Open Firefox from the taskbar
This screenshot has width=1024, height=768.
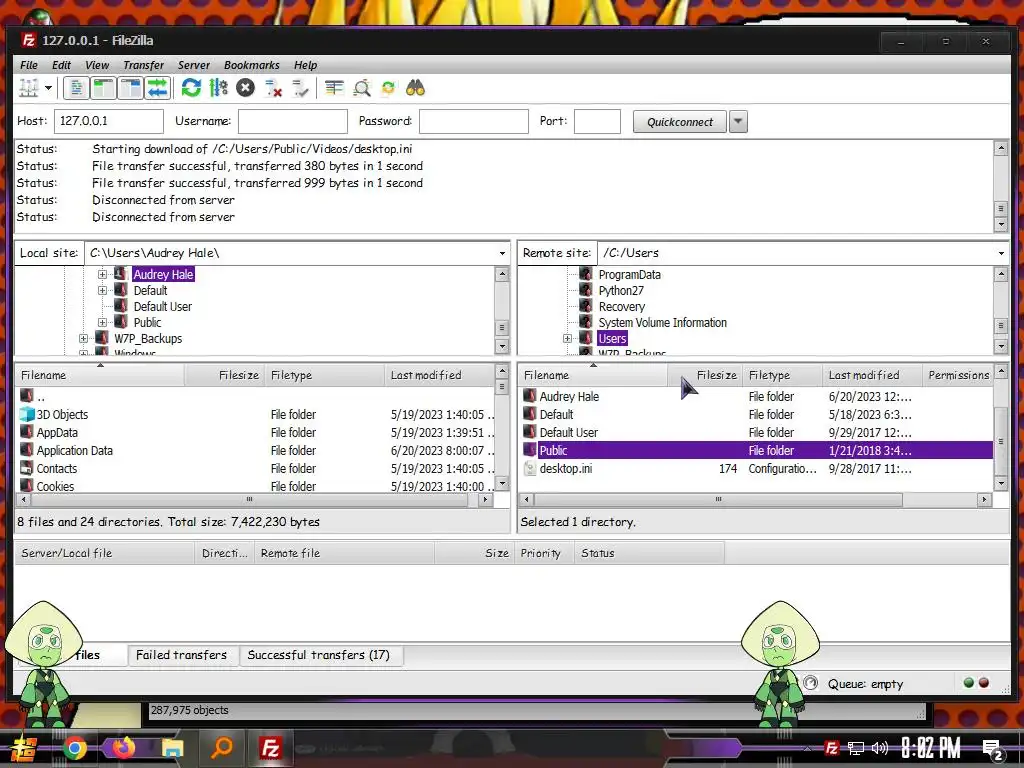tap(123, 748)
